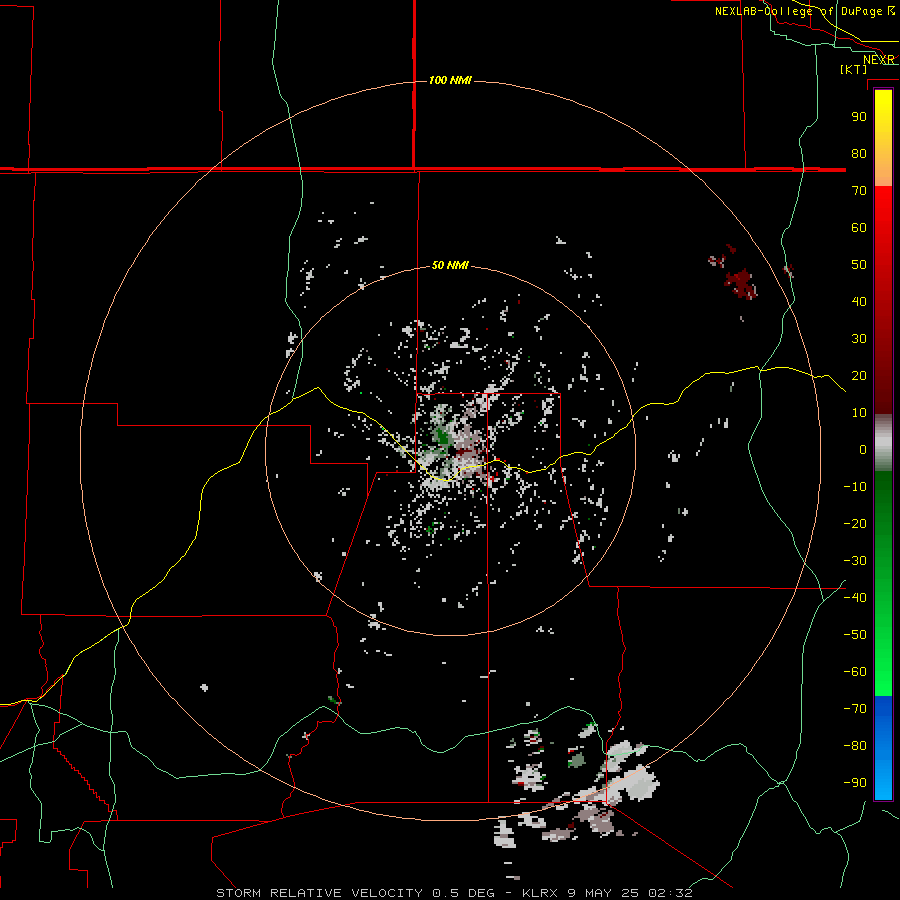Click the 80 value on the velocity scale
This screenshot has height=900, width=900.
859,153
